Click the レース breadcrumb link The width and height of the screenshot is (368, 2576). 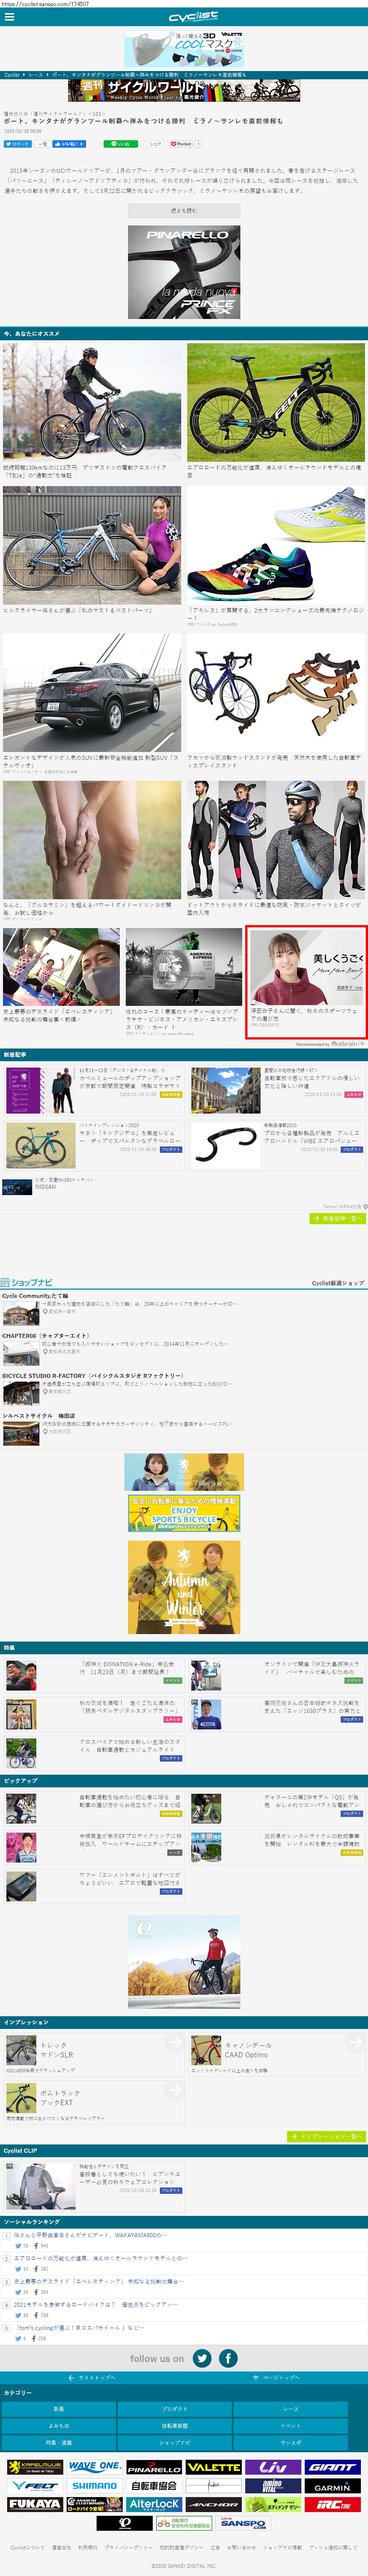[36, 75]
